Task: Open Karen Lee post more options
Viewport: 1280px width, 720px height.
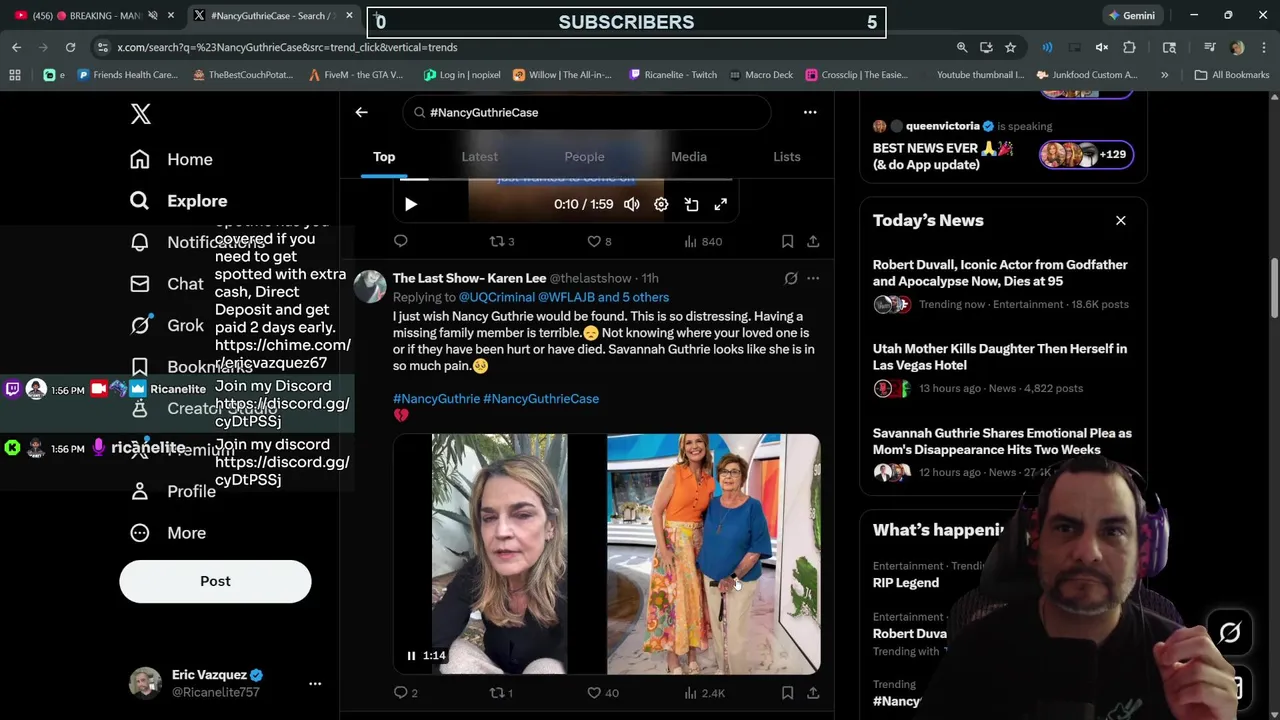Action: (x=813, y=278)
